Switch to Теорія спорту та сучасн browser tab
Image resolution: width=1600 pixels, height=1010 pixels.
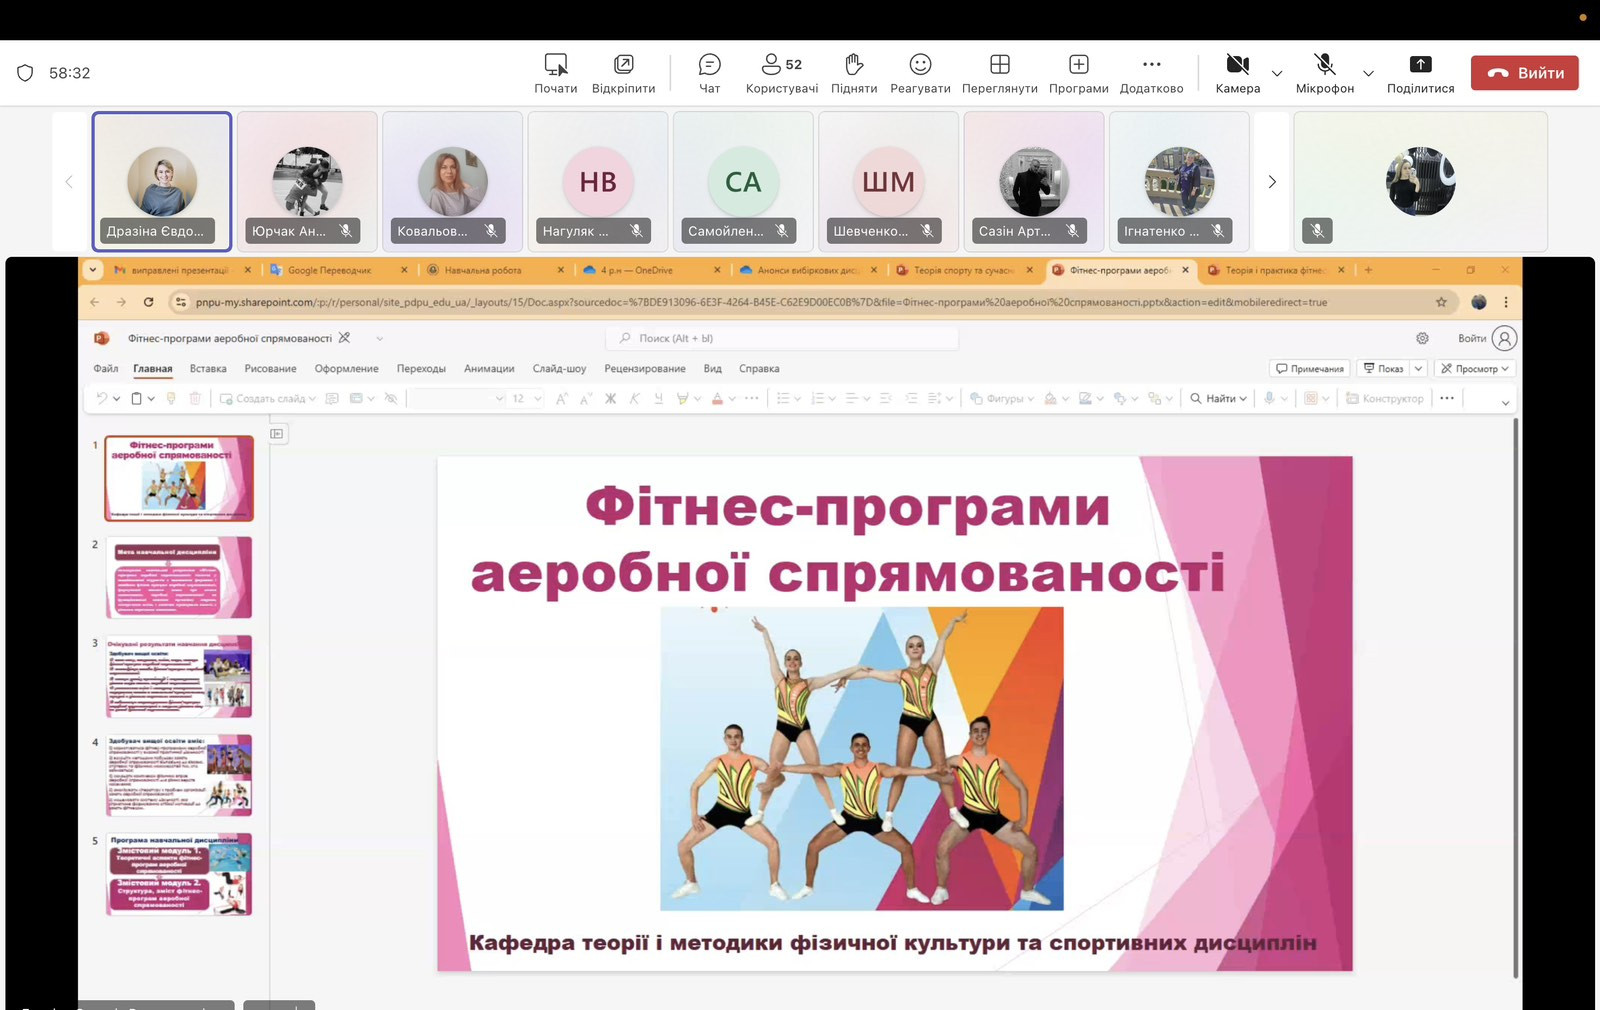pos(963,270)
